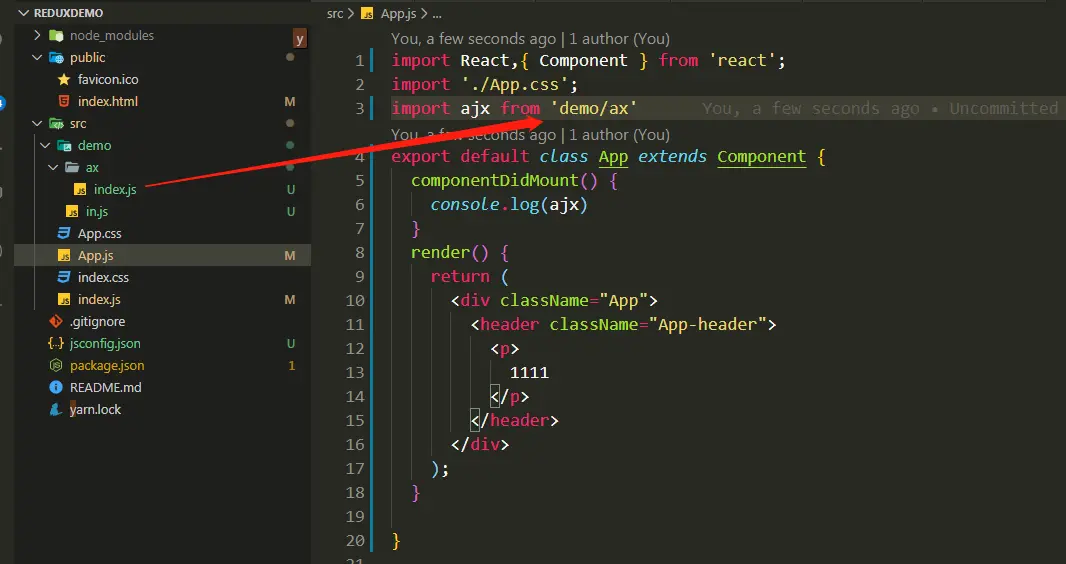Click the HTML5 icon of index.html
The width and height of the screenshot is (1066, 564).
tap(64, 101)
